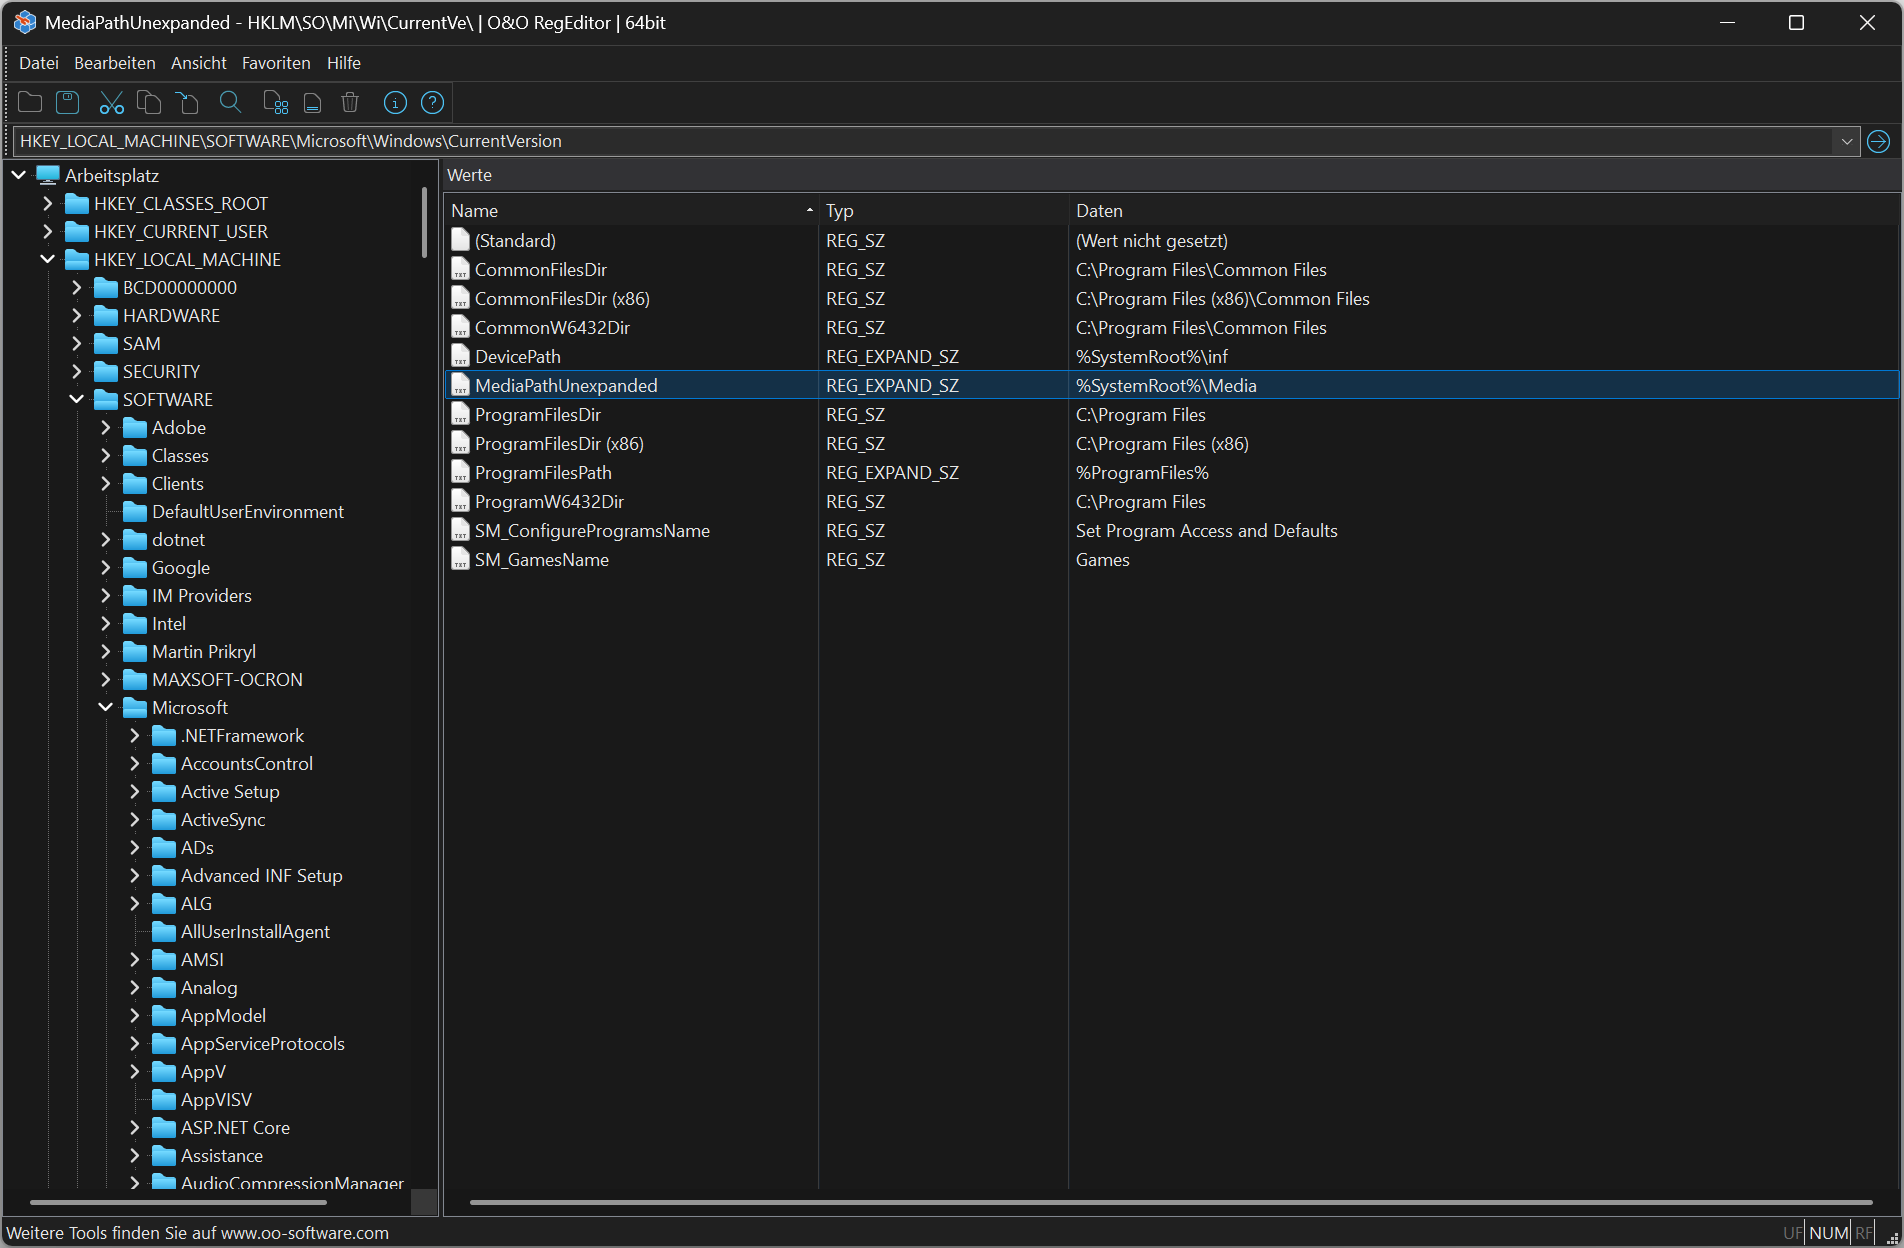
Task: Open the info circle icon
Action: (395, 102)
